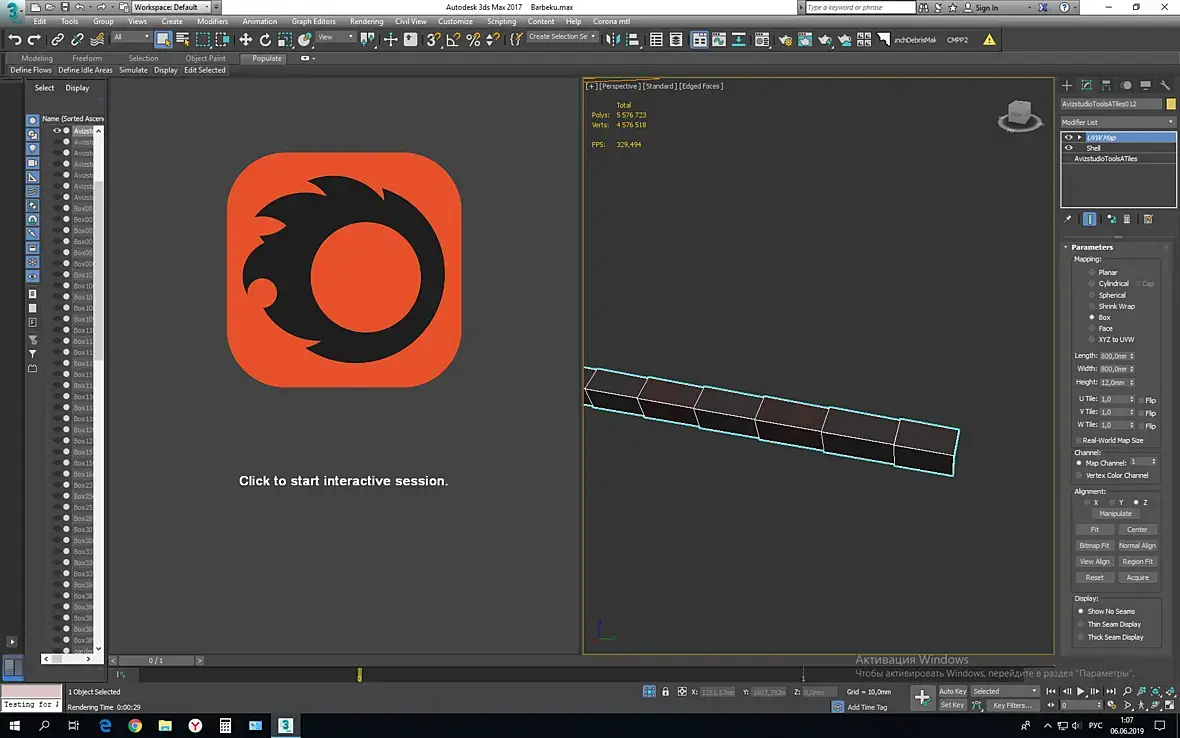
Task: Click the Angle Snap toggle icon
Action: tap(453, 40)
